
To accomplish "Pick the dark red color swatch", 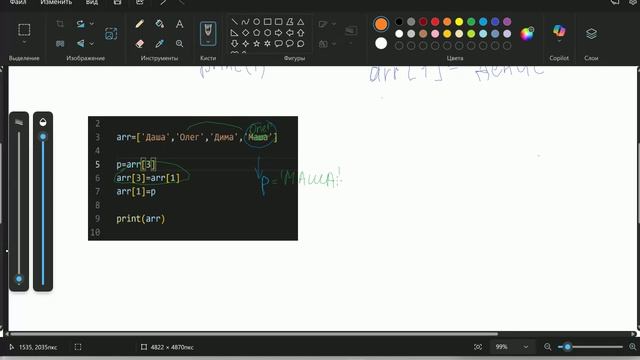I will click(x=423, y=22).
